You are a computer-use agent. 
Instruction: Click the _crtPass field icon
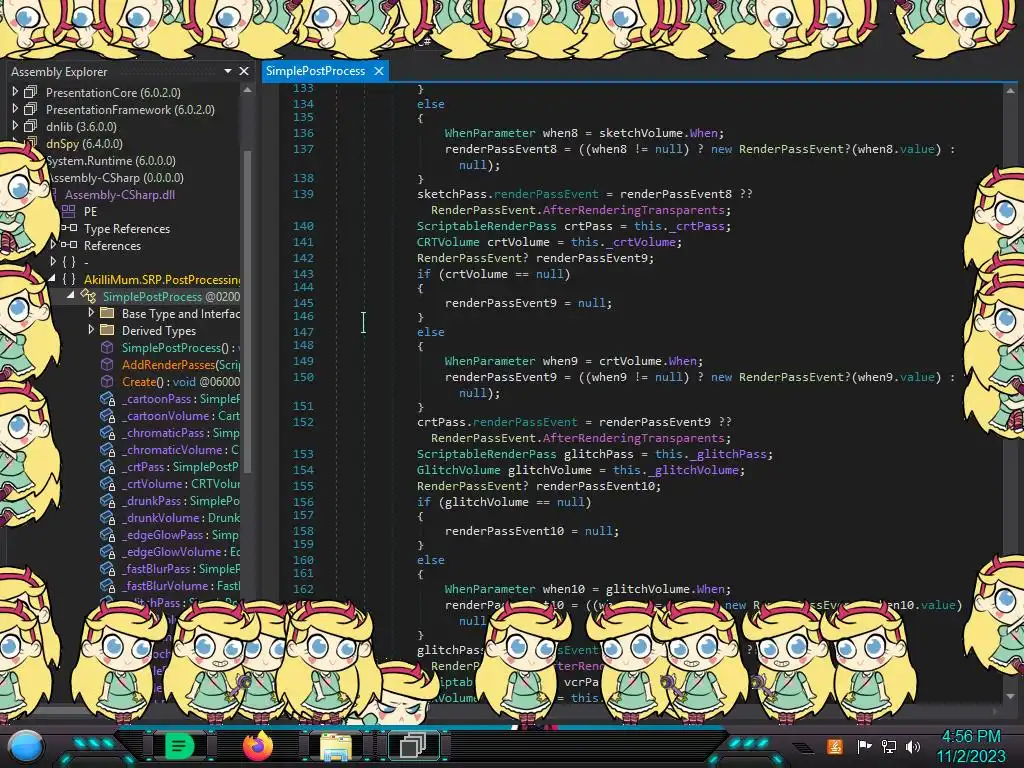107,466
